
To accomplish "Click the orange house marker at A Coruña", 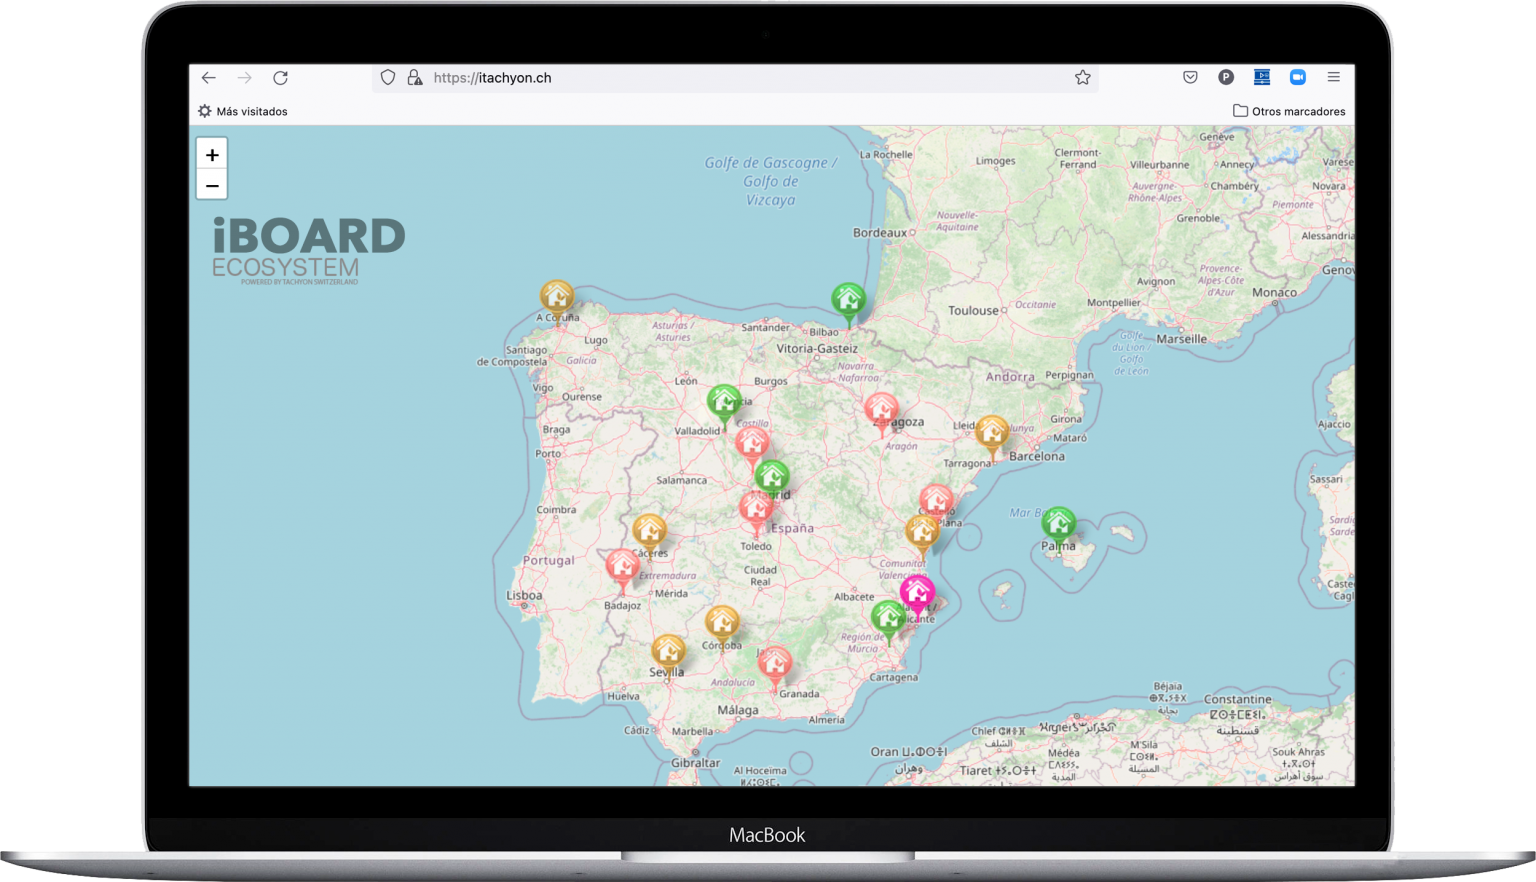I will click(557, 297).
